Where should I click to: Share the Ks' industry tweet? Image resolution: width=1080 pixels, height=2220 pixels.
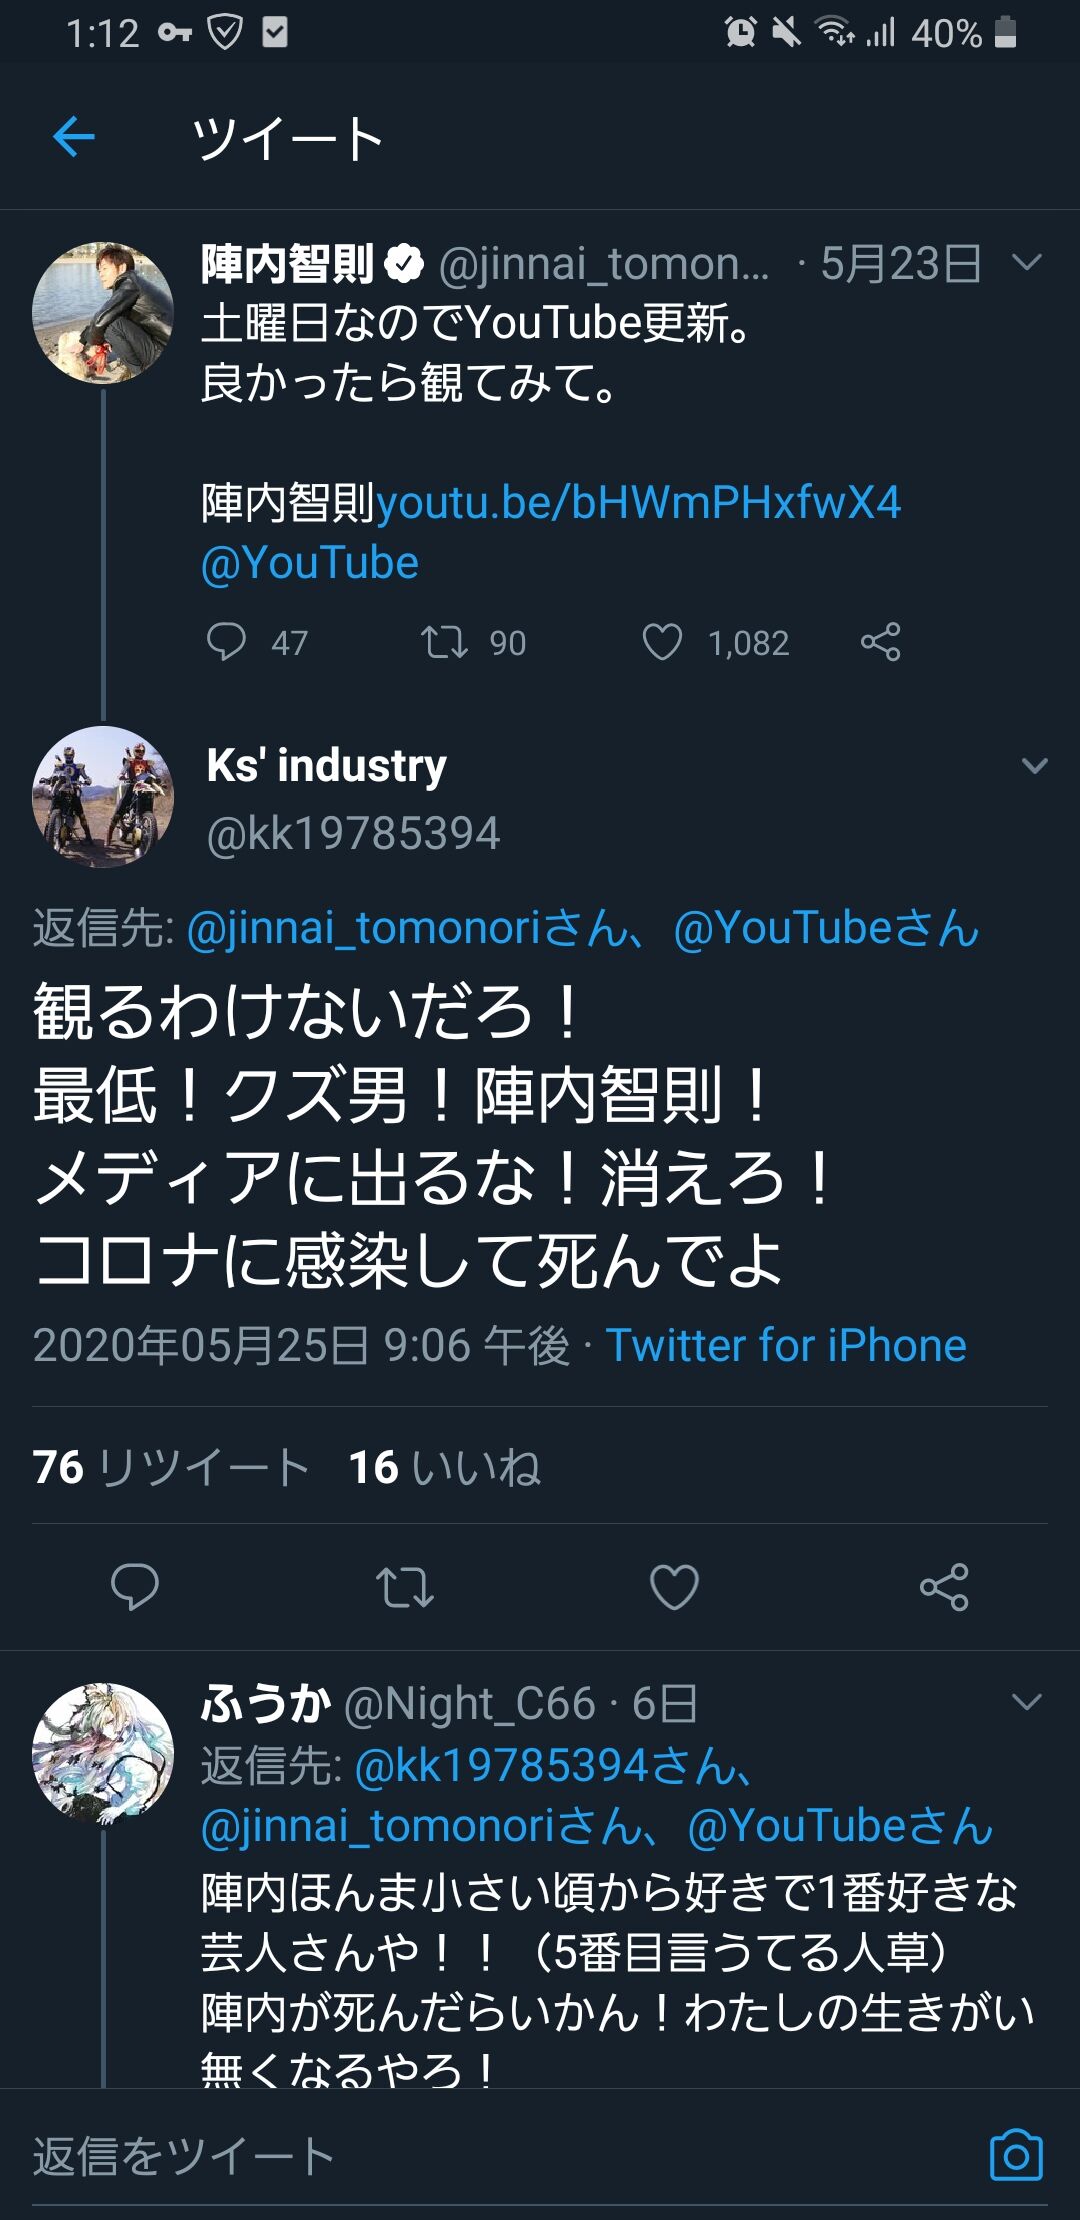(944, 1586)
